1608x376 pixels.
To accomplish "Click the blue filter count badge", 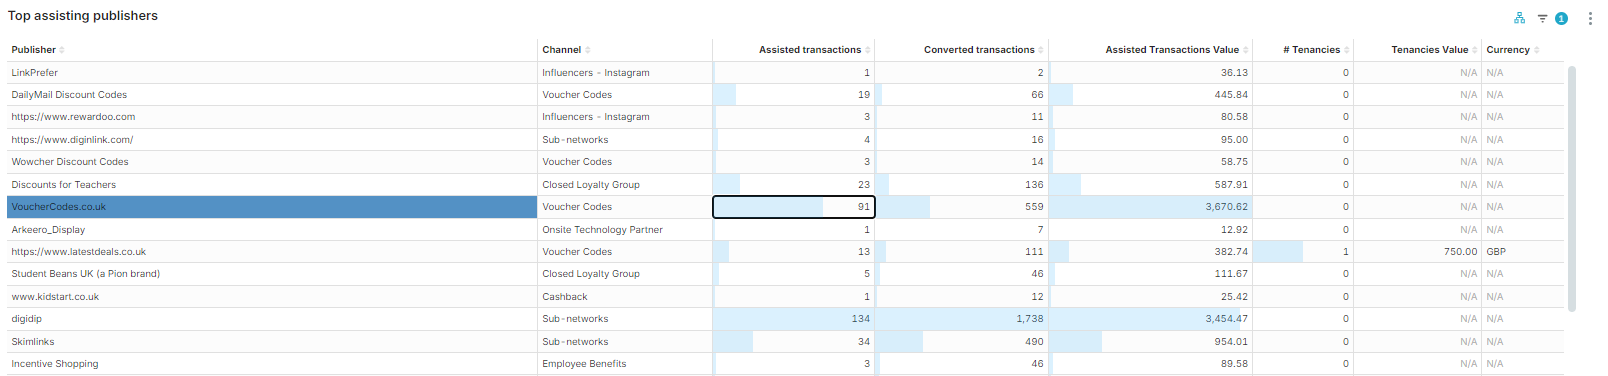I will [1561, 18].
